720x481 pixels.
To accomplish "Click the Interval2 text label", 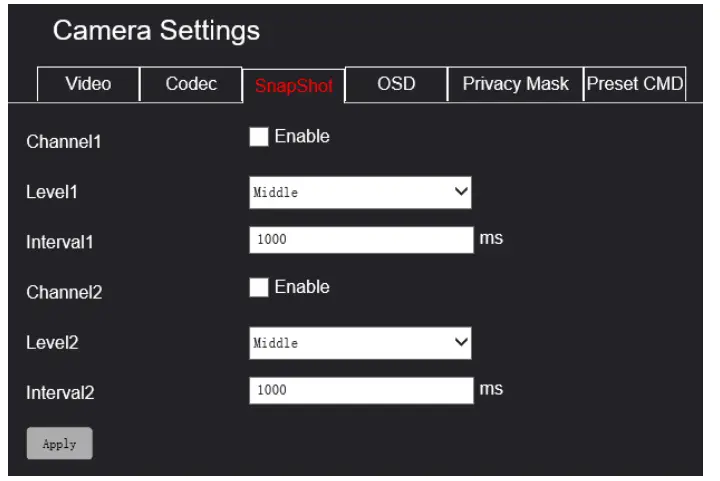I will [59, 393].
